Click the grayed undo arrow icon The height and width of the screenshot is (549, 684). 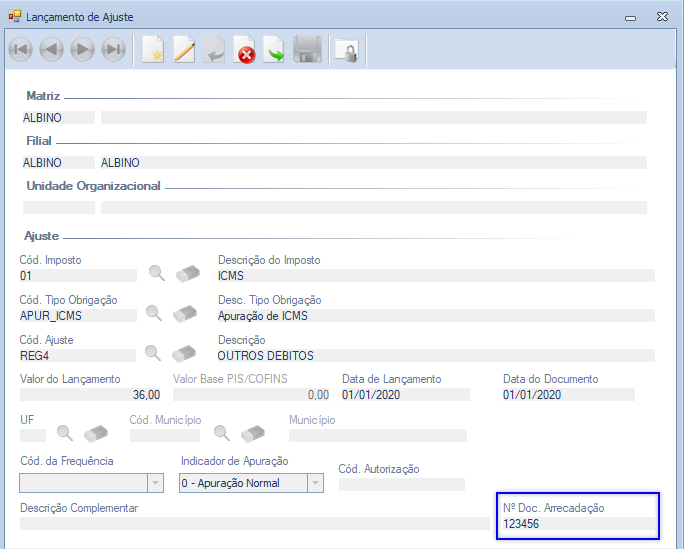pos(214,50)
